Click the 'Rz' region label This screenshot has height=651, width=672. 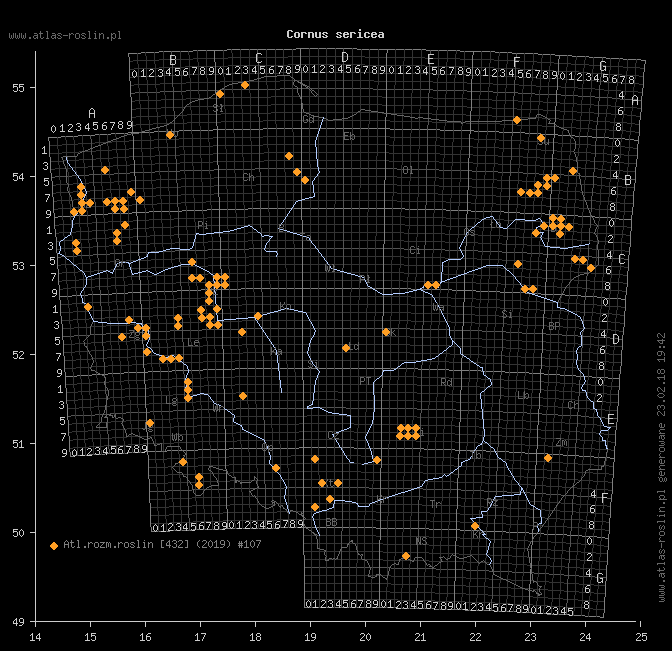[492, 503]
